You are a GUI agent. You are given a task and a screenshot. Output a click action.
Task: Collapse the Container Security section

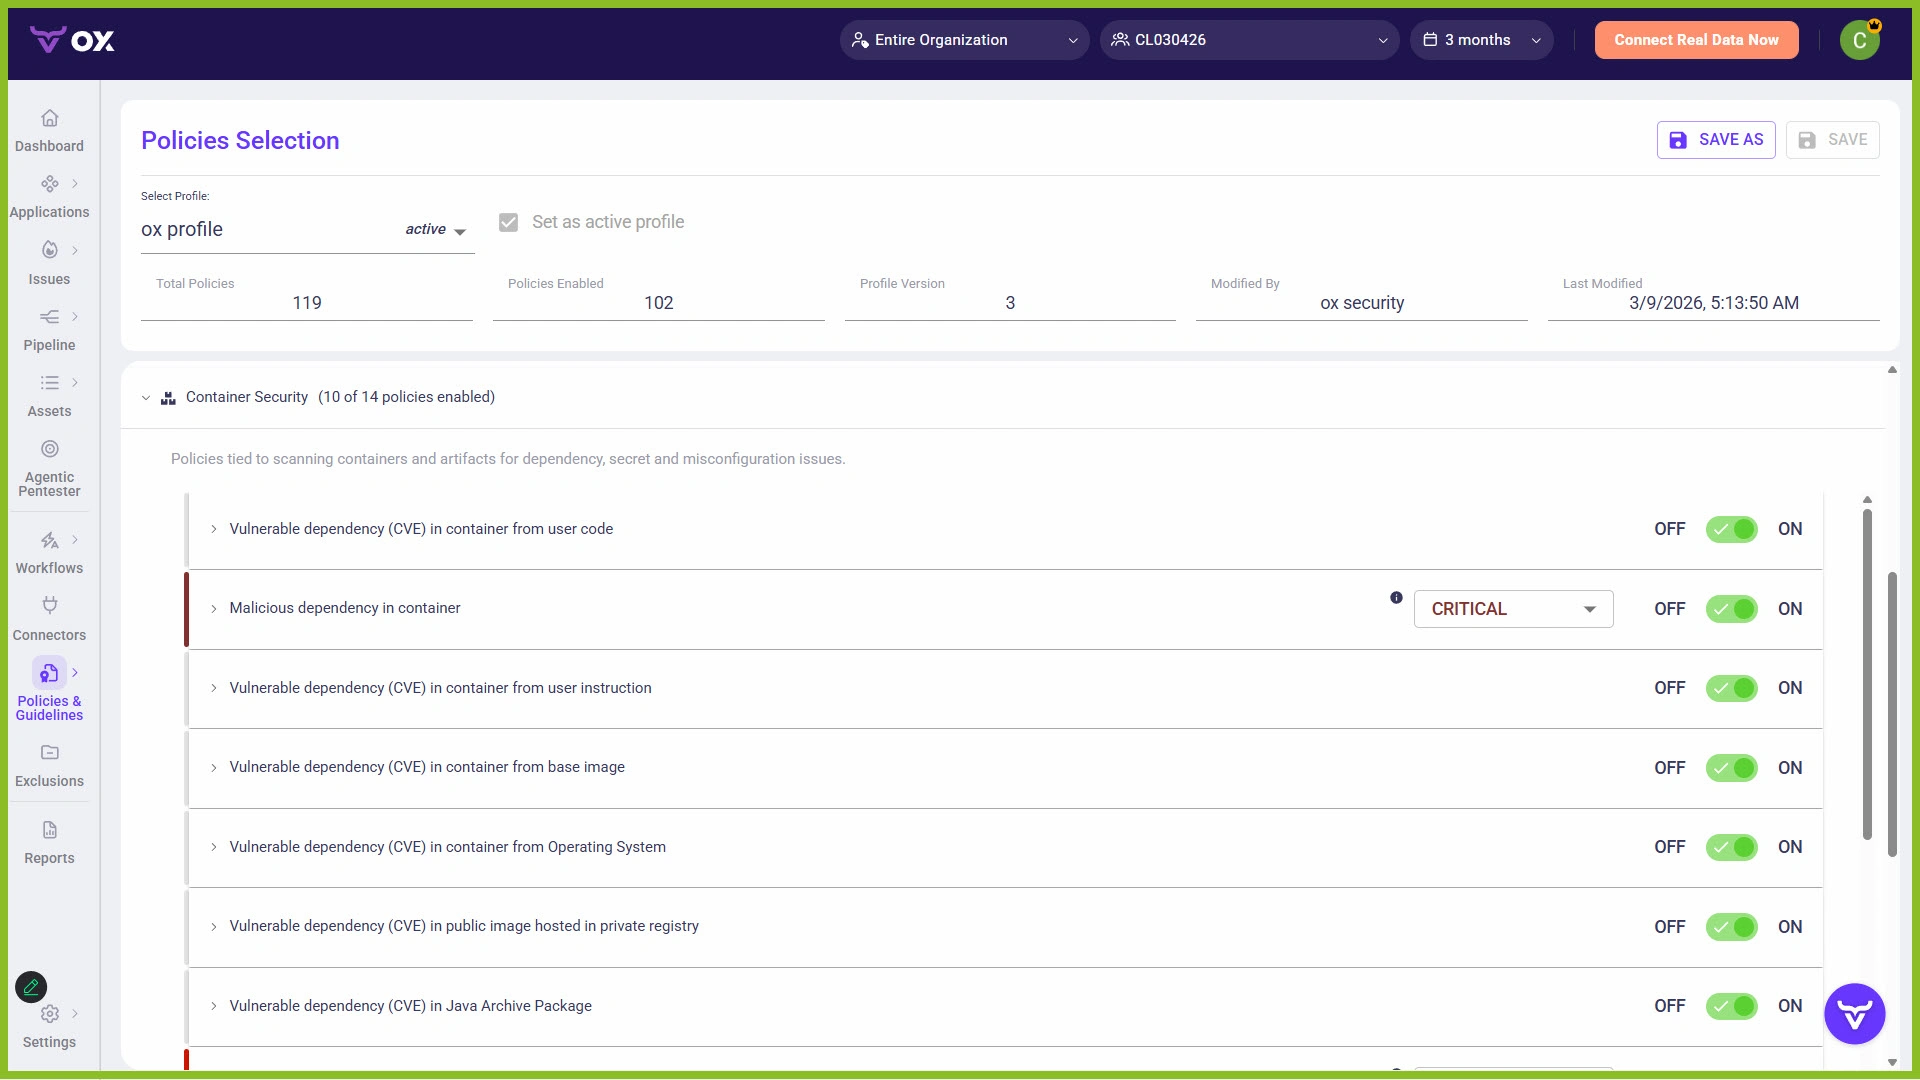[x=146, y=397]
